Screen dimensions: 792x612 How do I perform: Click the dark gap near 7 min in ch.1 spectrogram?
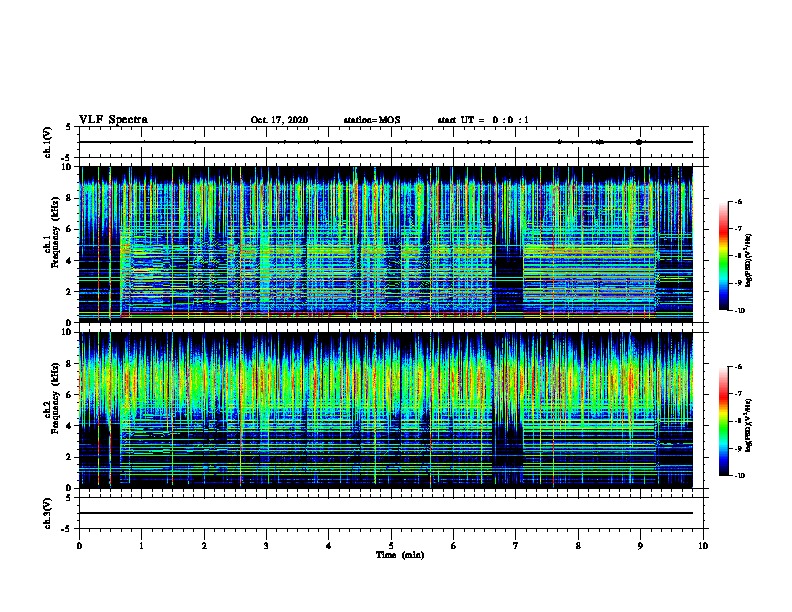click(x=508, y=273)
